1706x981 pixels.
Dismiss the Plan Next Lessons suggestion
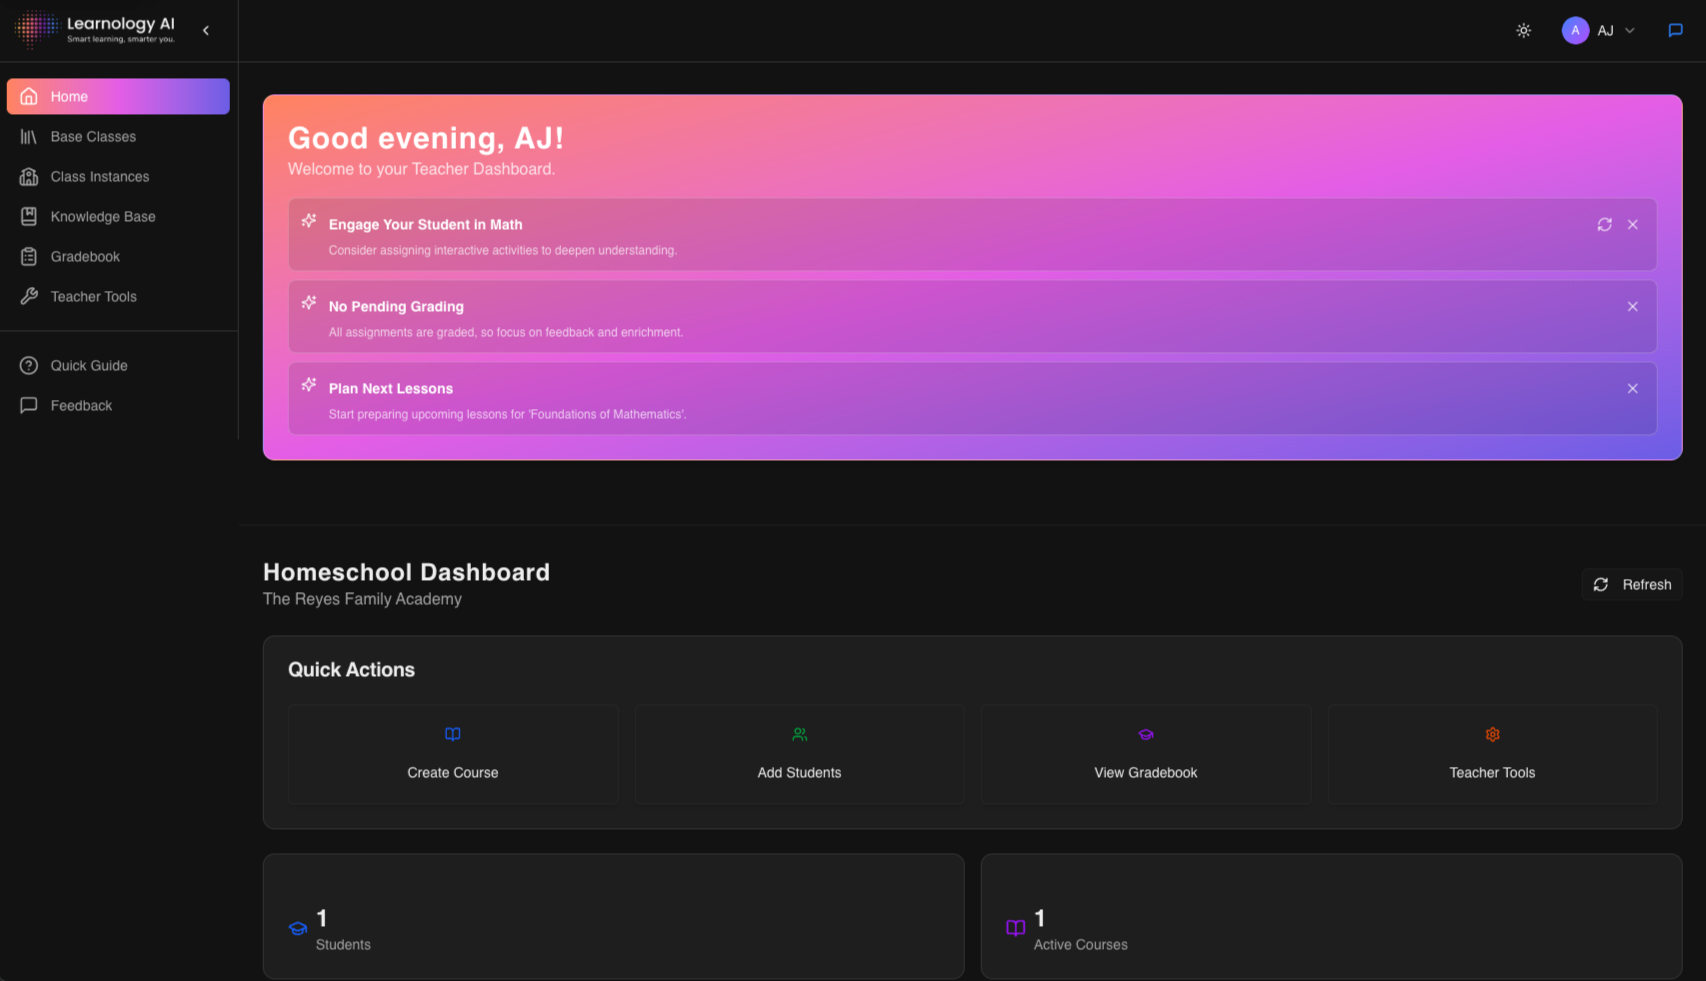pyautogui.click(x=1632, y=388)
